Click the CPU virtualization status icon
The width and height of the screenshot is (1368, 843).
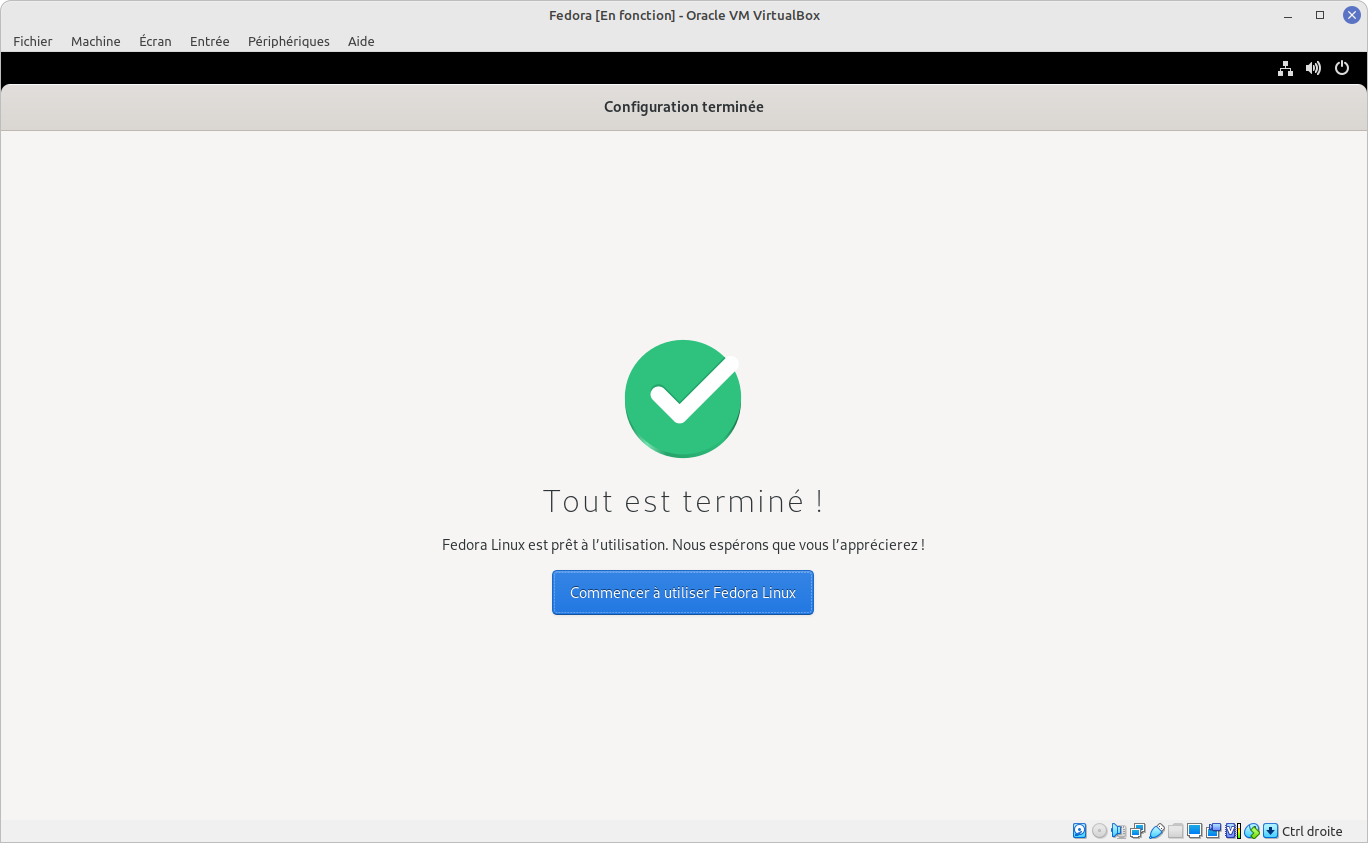click(x=1233, y=831)
